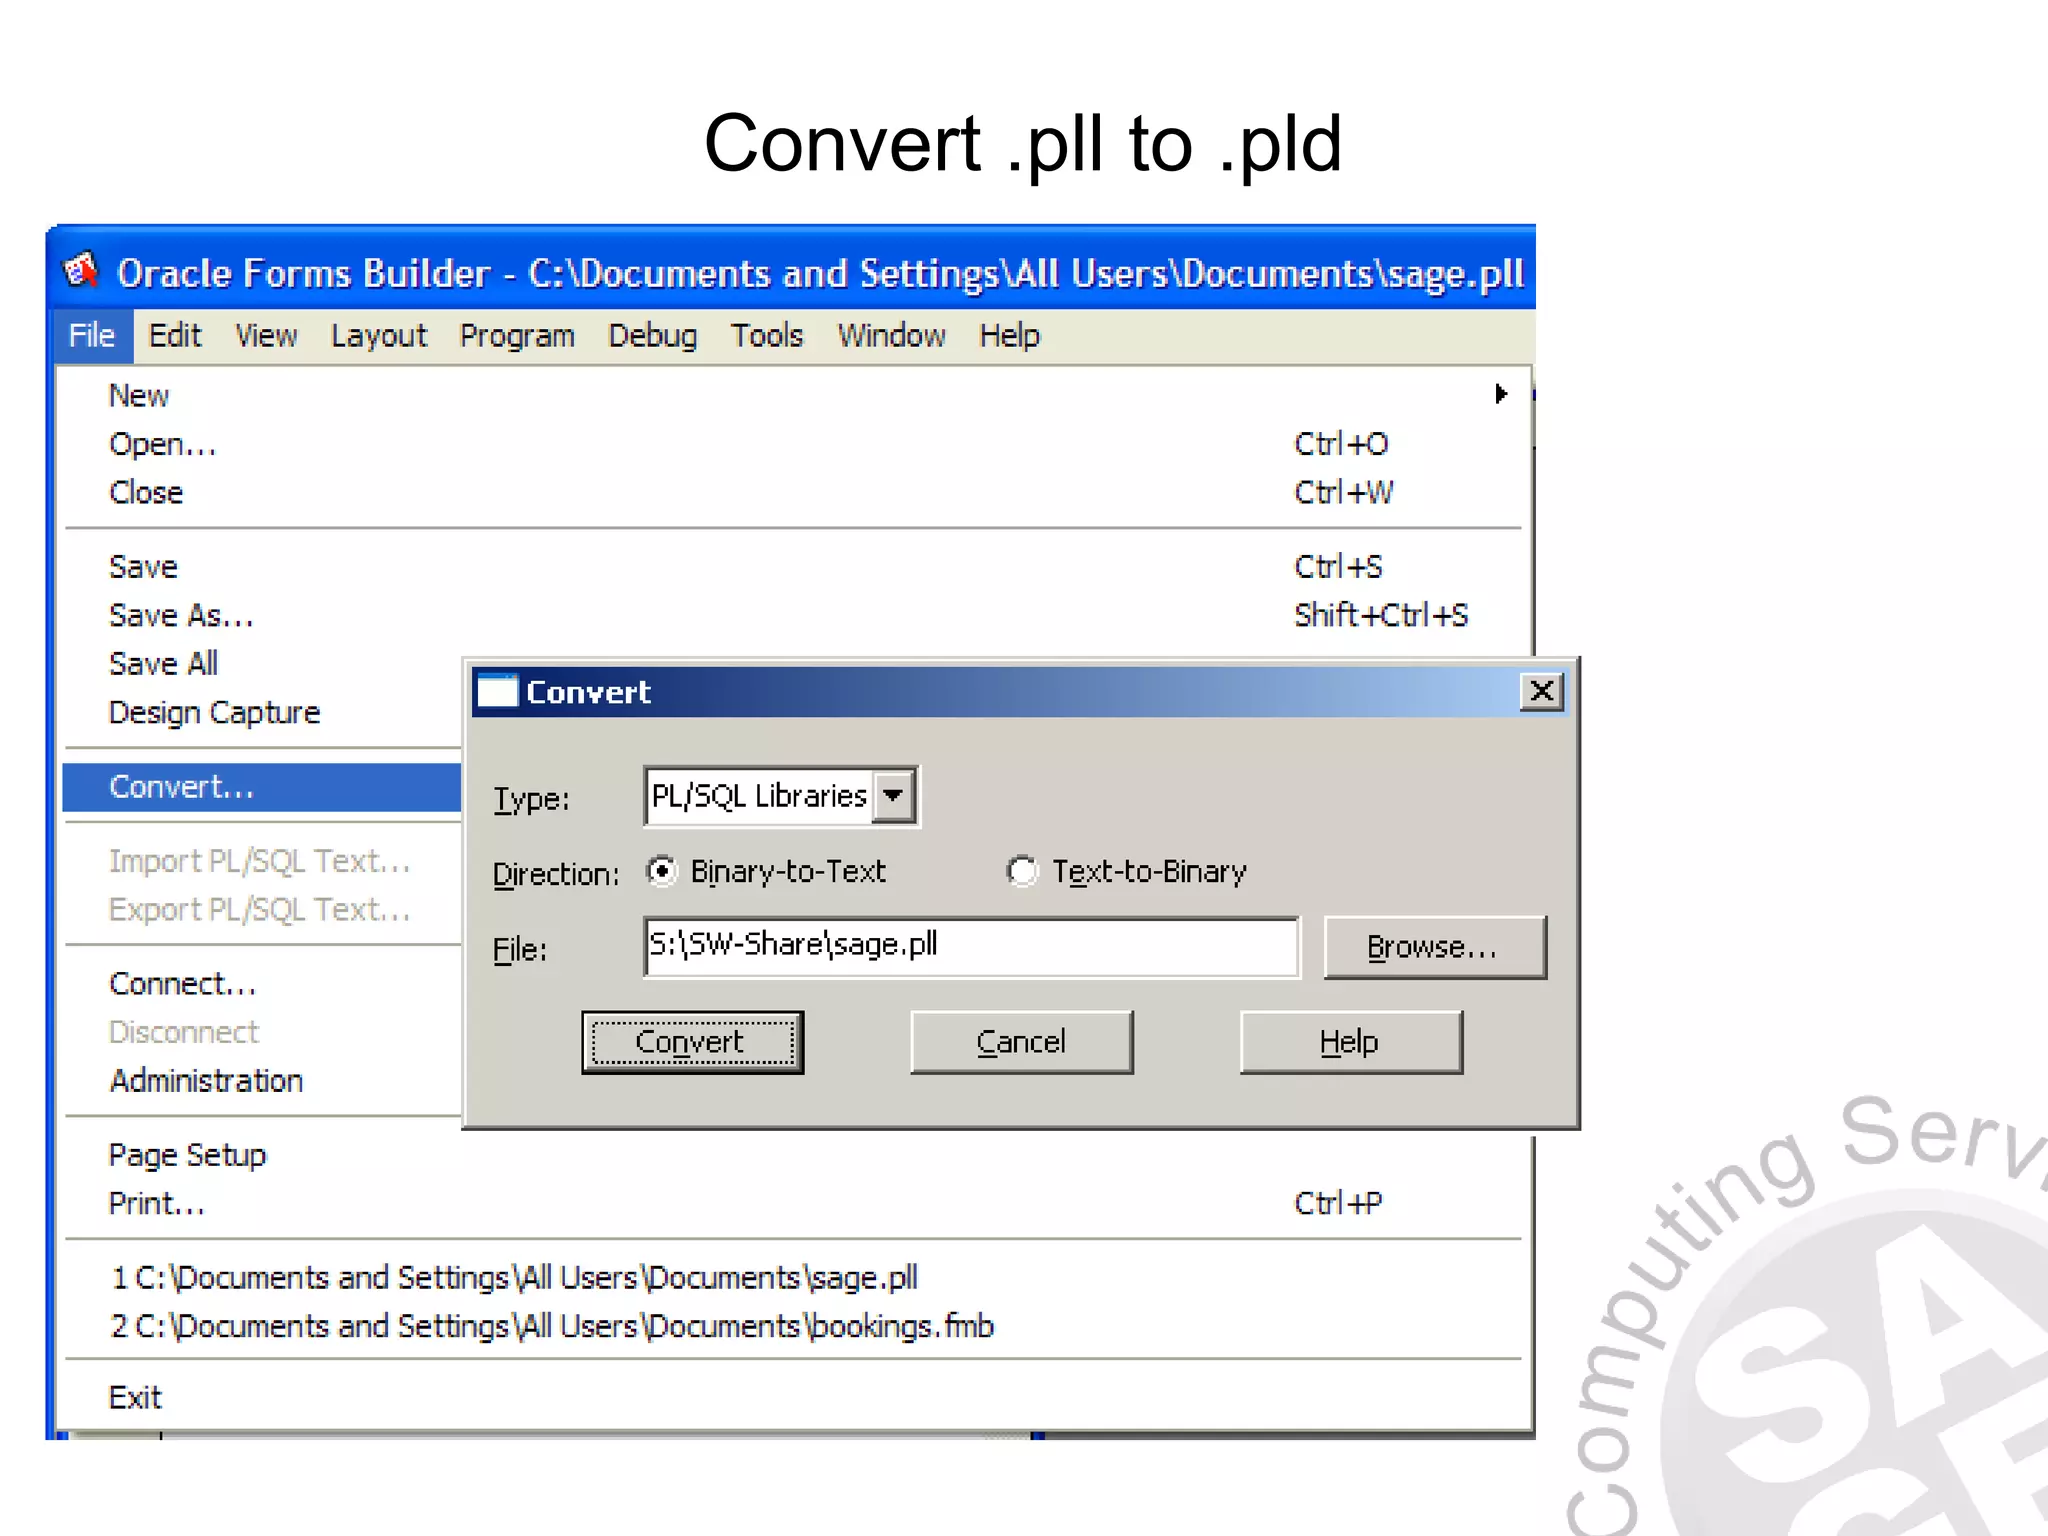The height and width of the screenshot is (1536, 2048).
Task: Open the View menu
Action: (266, 335)
